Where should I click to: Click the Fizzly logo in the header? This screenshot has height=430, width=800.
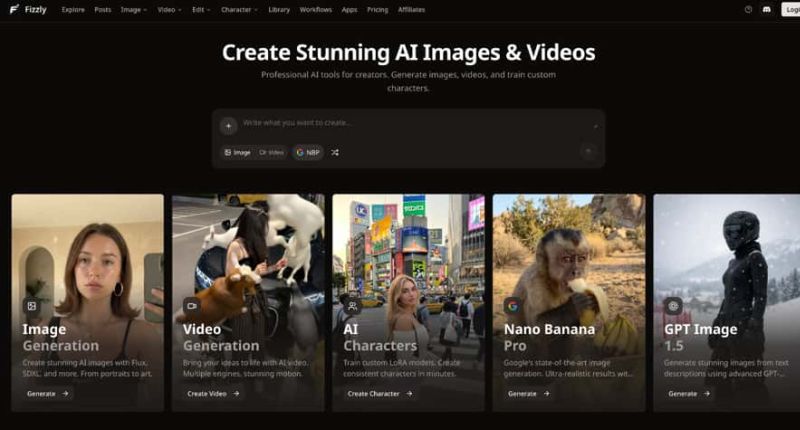[28, 9]
